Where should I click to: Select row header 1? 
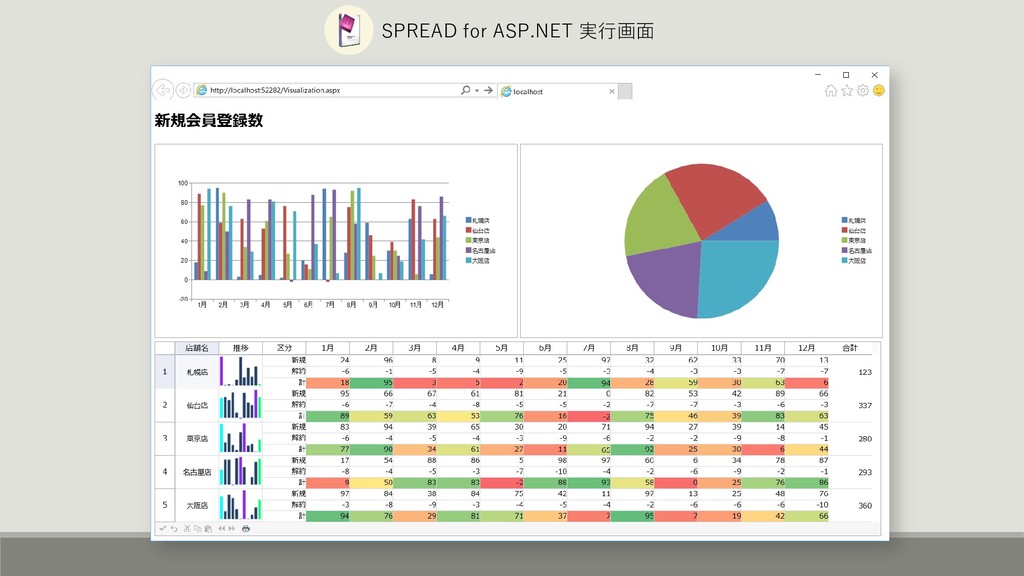pos(165,372)
